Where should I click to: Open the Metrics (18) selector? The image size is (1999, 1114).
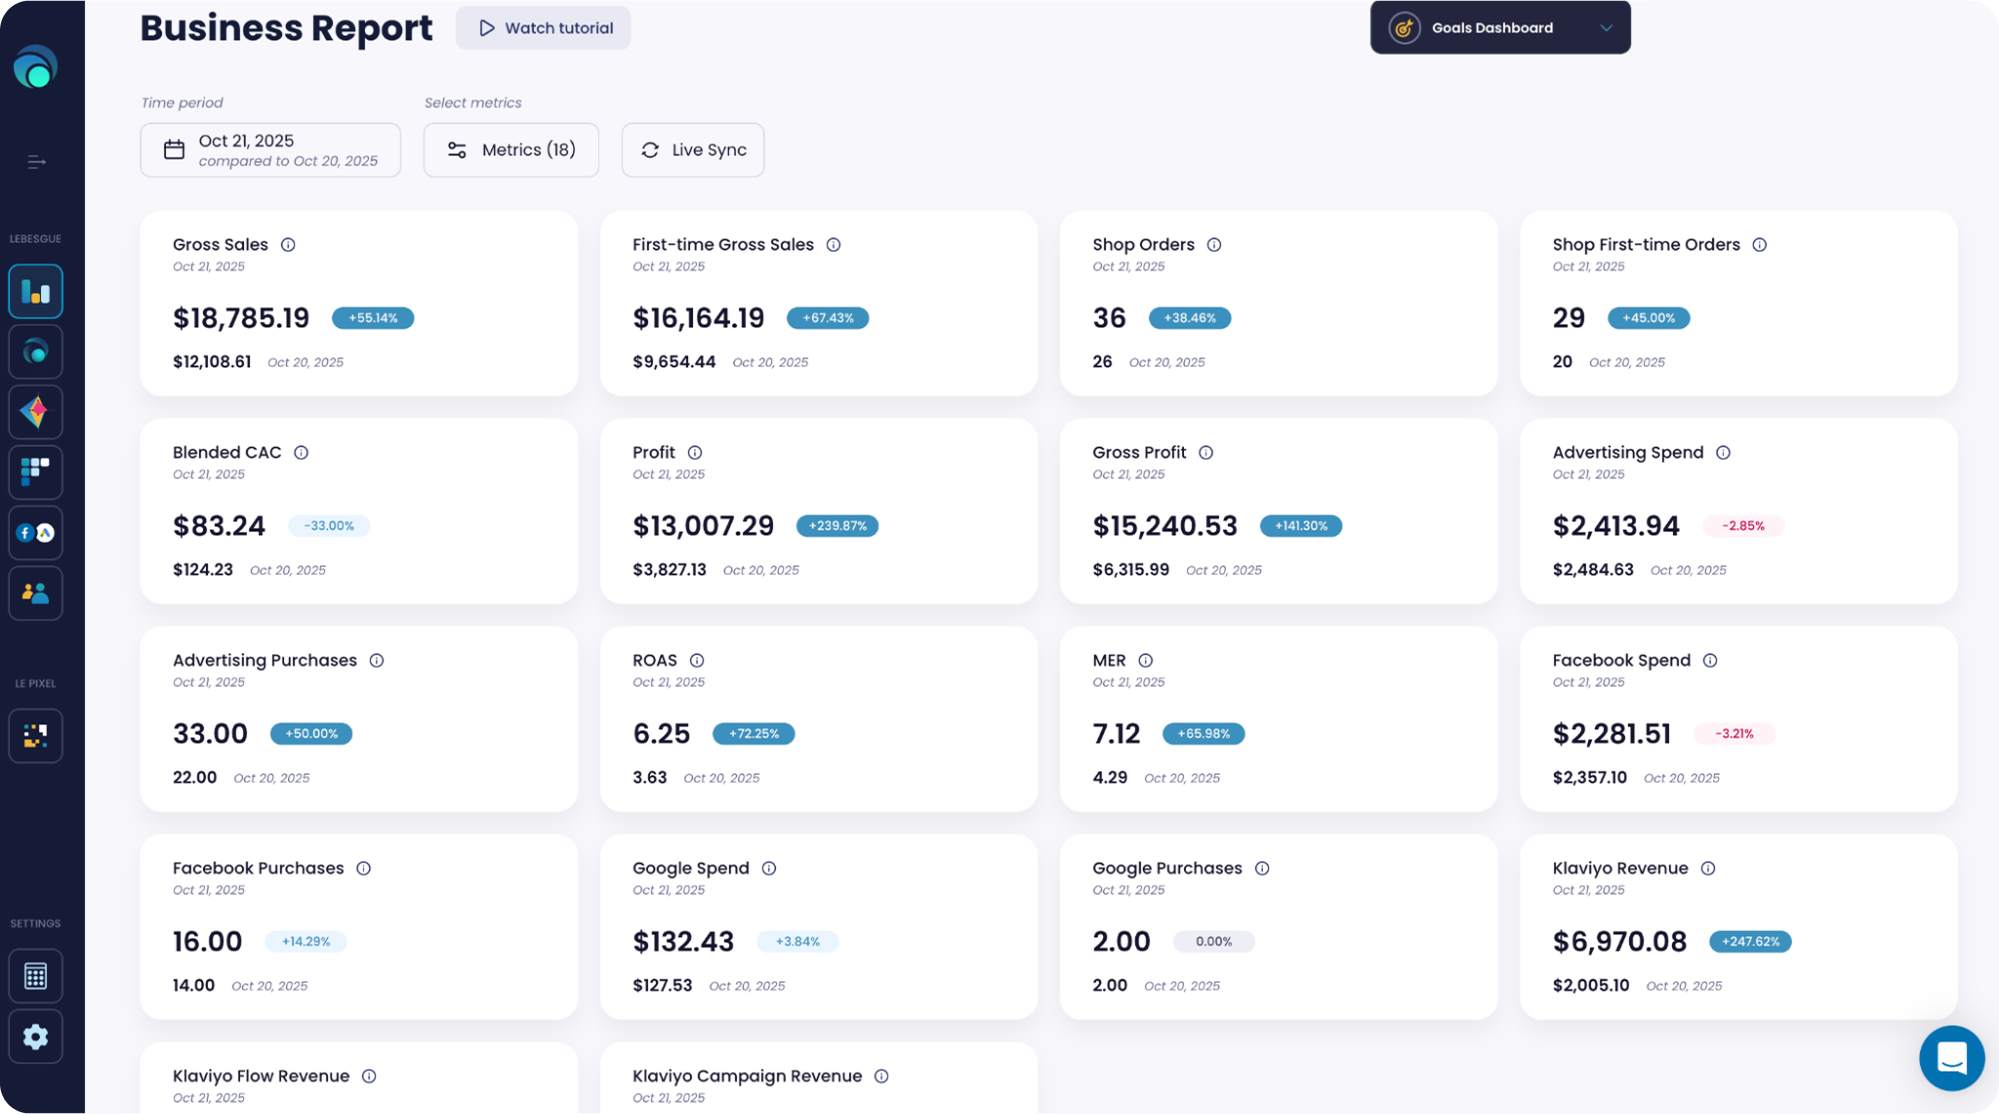tap(511, 150)
